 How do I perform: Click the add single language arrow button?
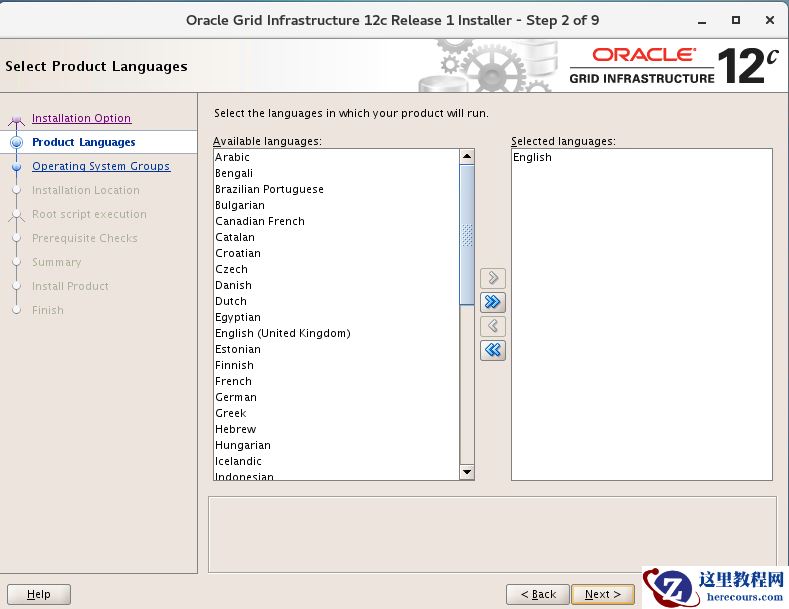coord(493,278)
